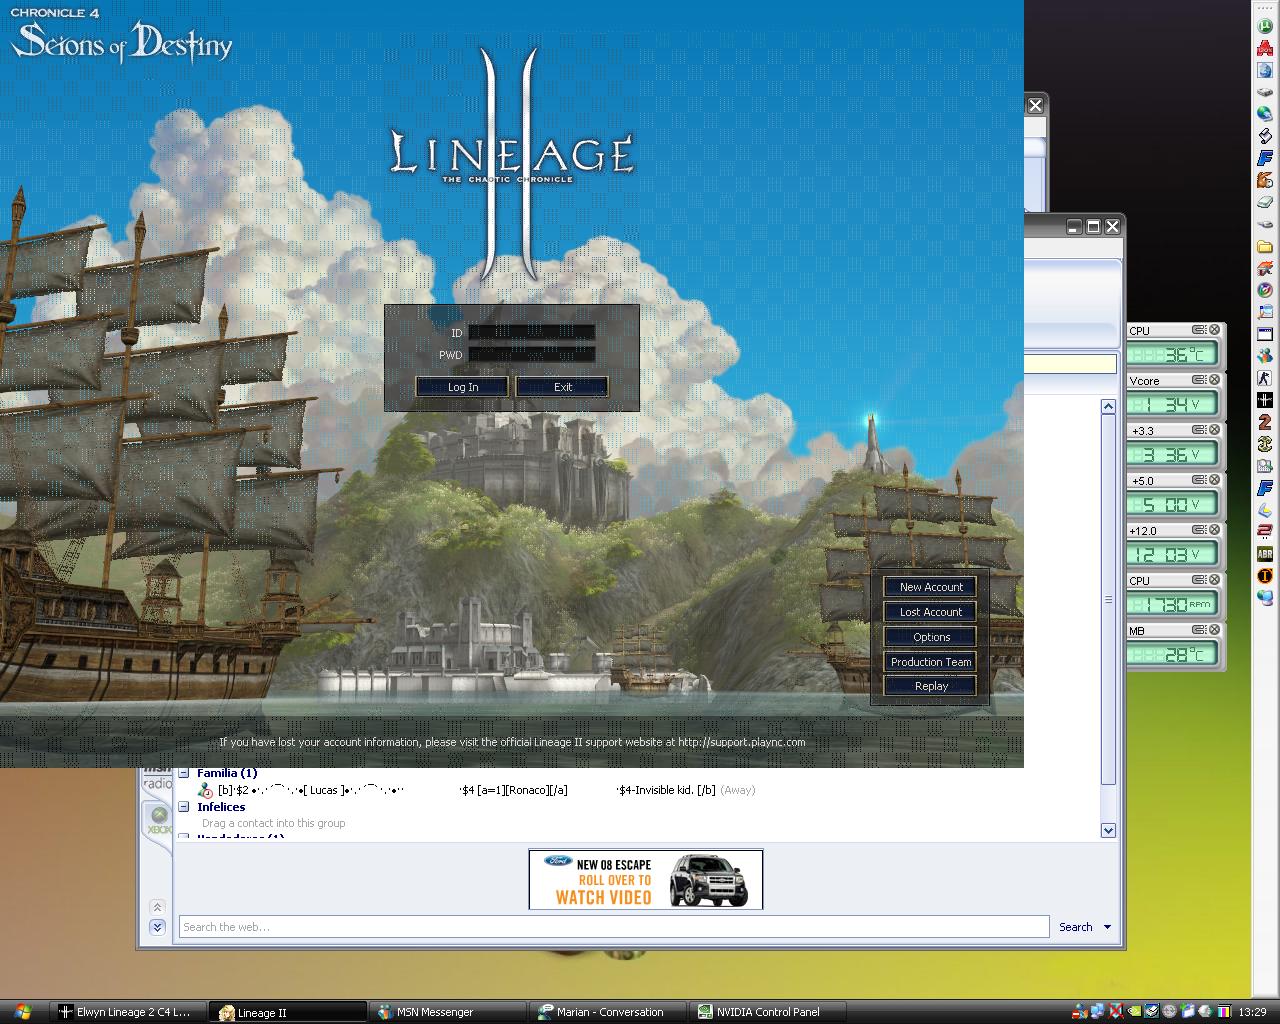1280x1024 pixels.
Task: Click the Ford Escape ad banner
Action: tap(646, 879)
